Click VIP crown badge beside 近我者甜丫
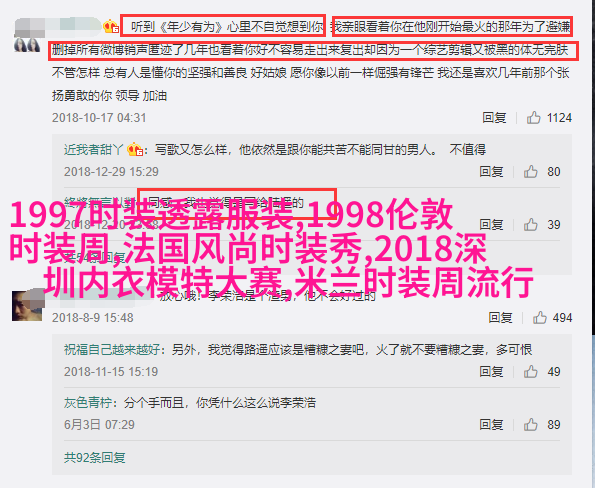 click(135, 149)
